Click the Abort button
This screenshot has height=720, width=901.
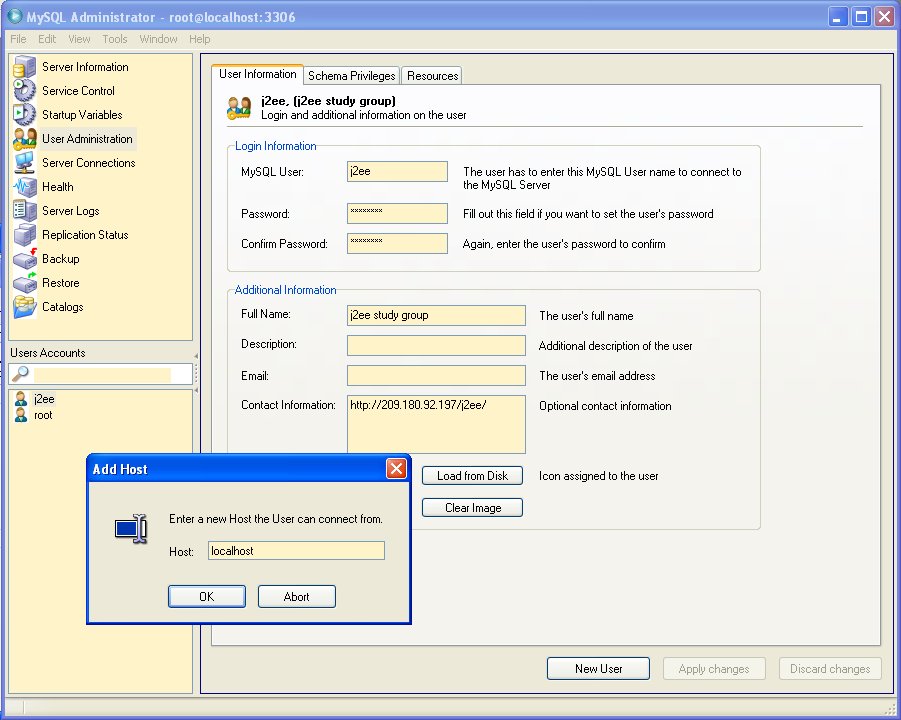(297, 596)
